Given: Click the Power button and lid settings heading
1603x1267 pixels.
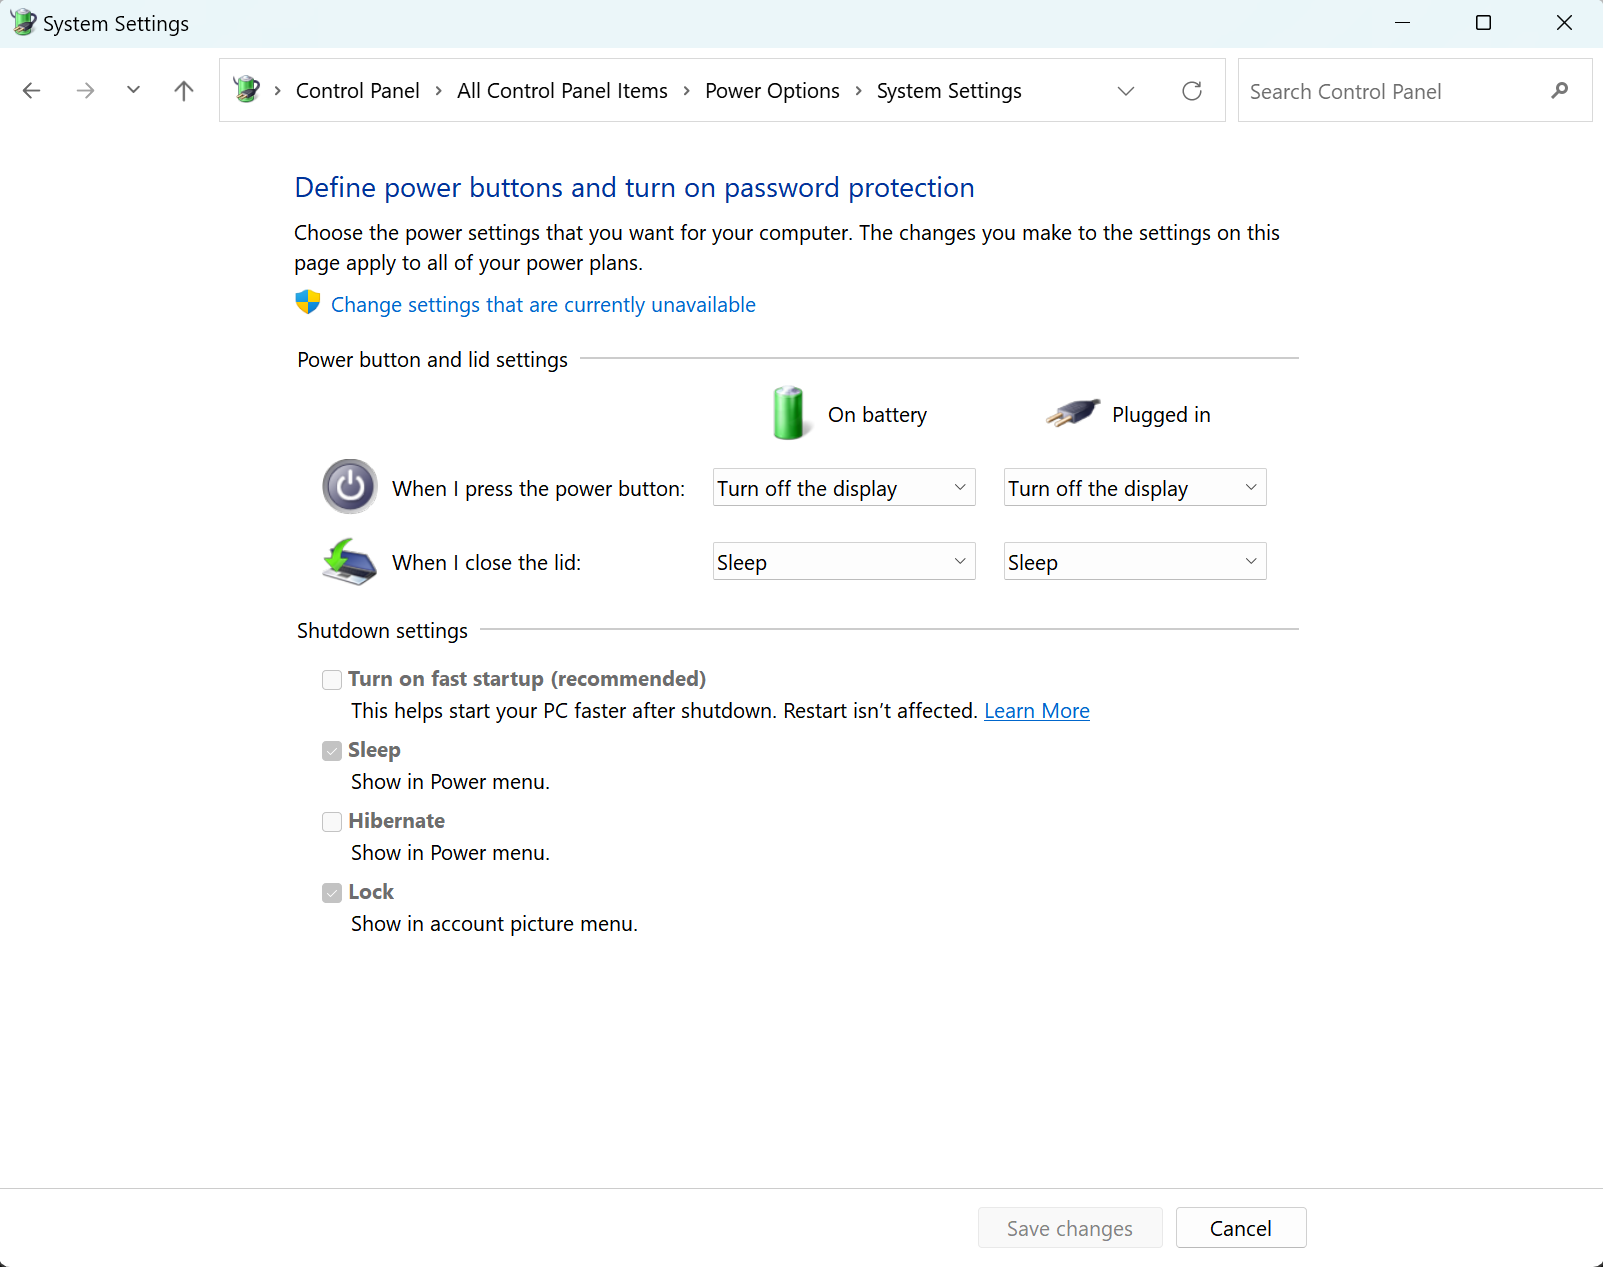Looking at the screenshot, I should 432,360.
